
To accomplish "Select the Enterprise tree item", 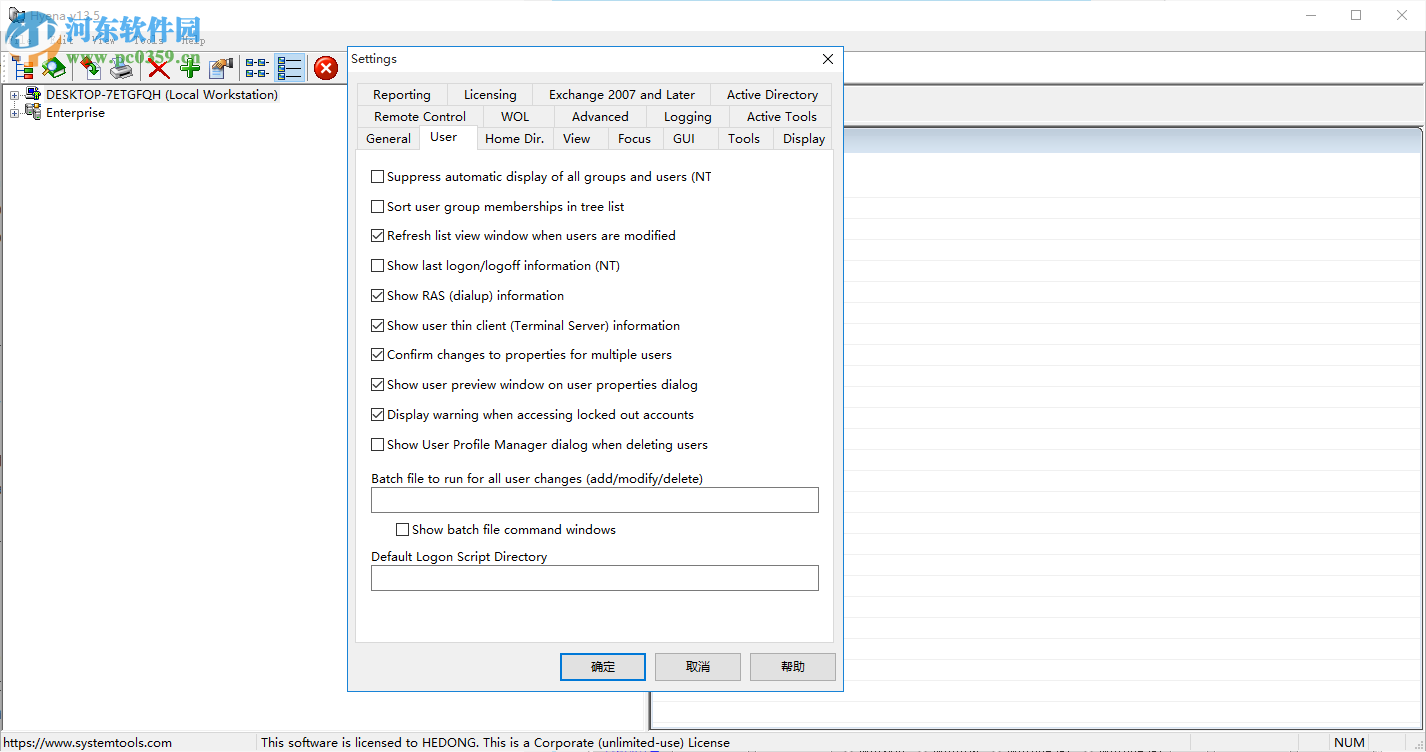I will pos(75,113).
